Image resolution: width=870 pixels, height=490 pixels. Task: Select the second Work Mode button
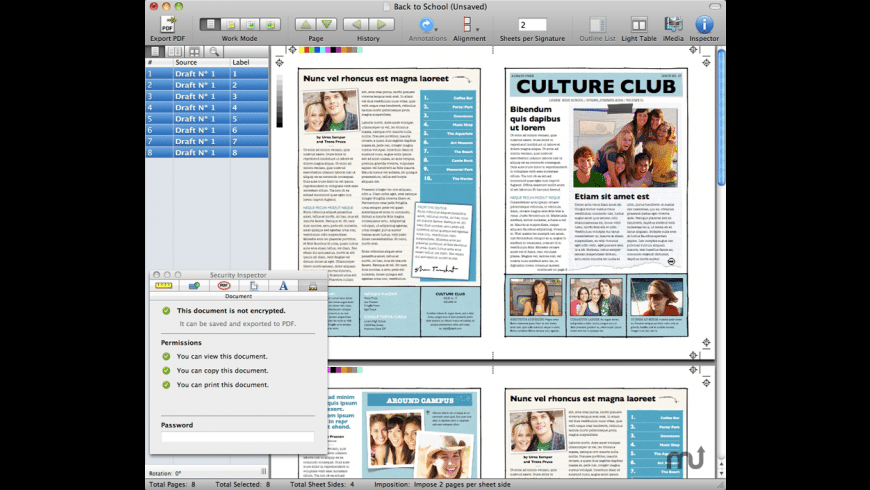tap(230, 24)
